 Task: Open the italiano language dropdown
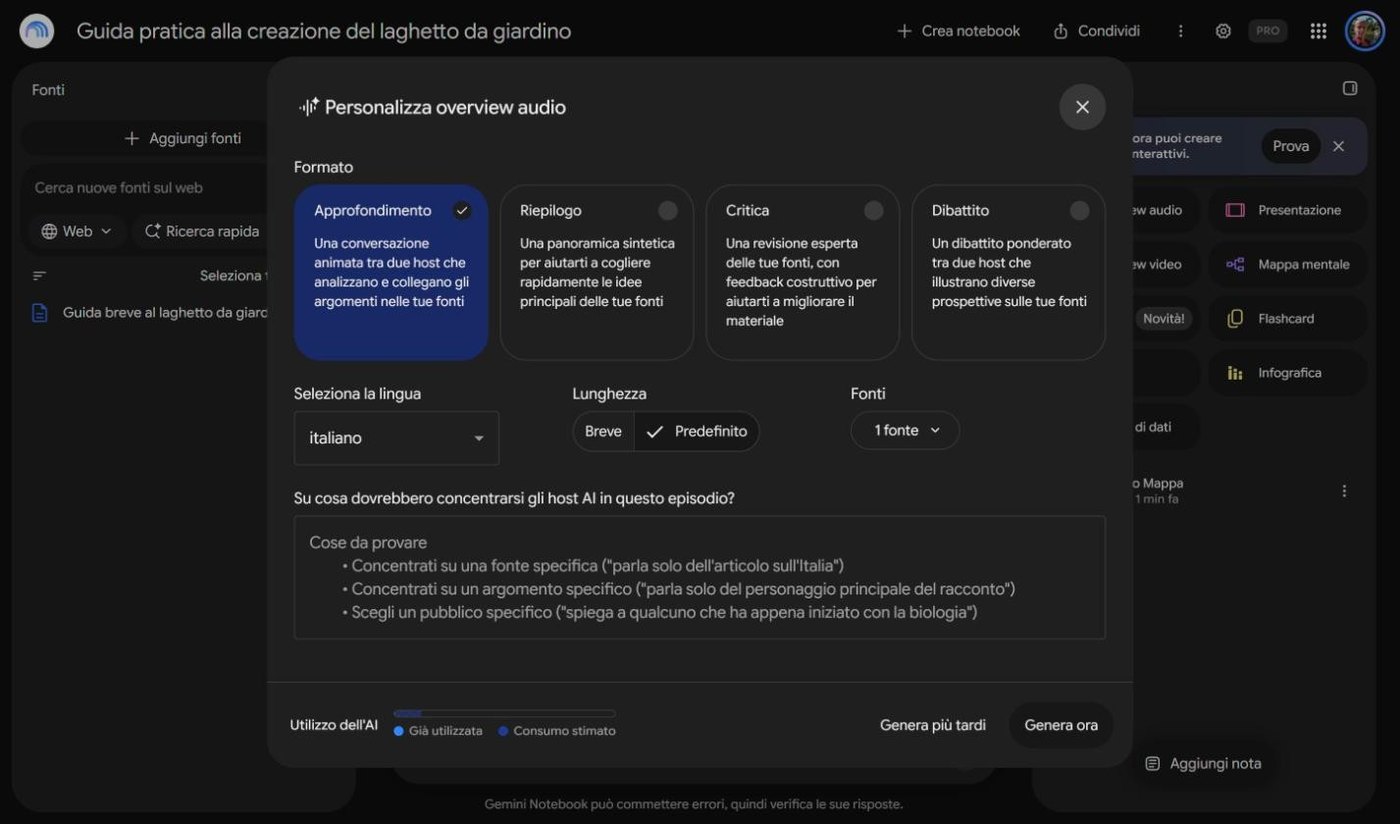click(x=397, y=438)
